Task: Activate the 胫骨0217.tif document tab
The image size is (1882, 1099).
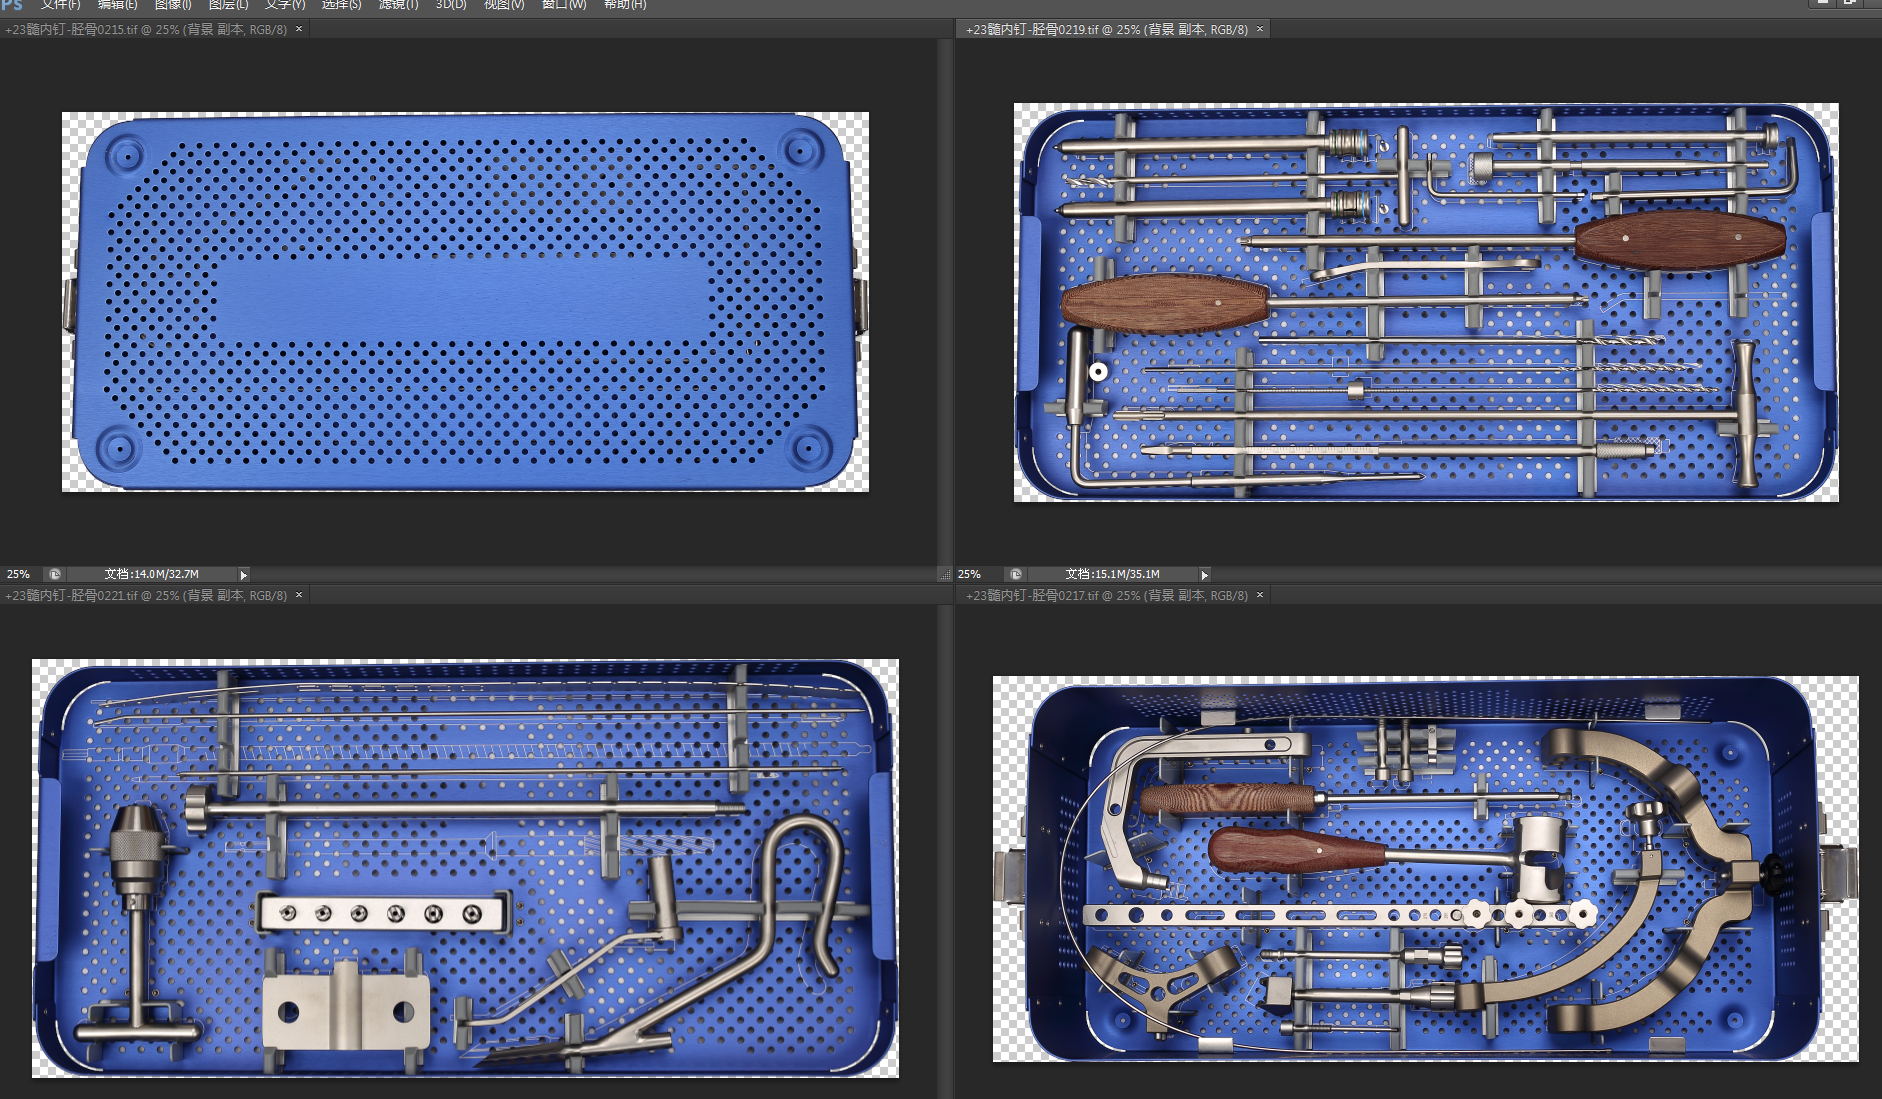Action: pos(1107,595)
